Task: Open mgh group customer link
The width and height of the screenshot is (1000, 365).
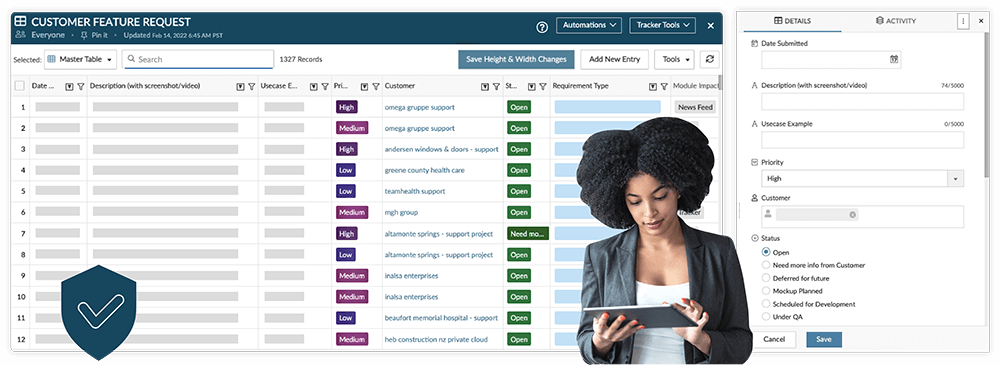Action: (x=401, y=212)
